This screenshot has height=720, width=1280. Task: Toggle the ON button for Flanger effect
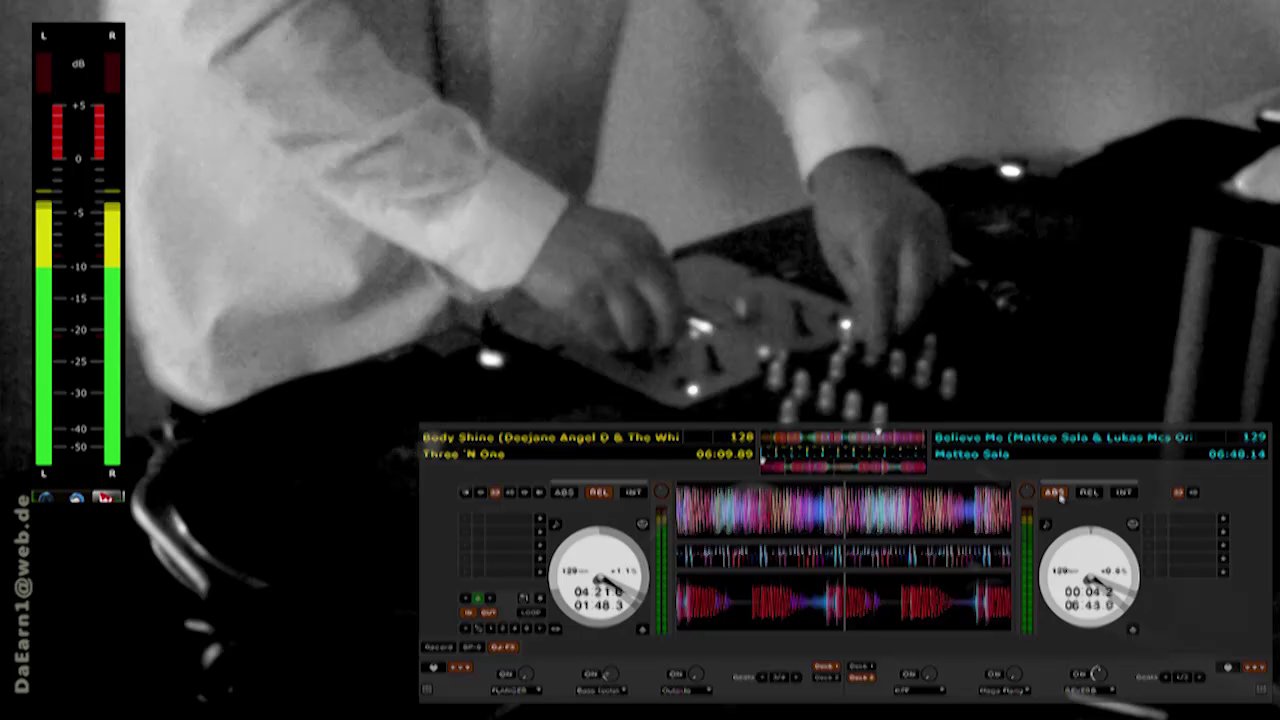(506, 675)
